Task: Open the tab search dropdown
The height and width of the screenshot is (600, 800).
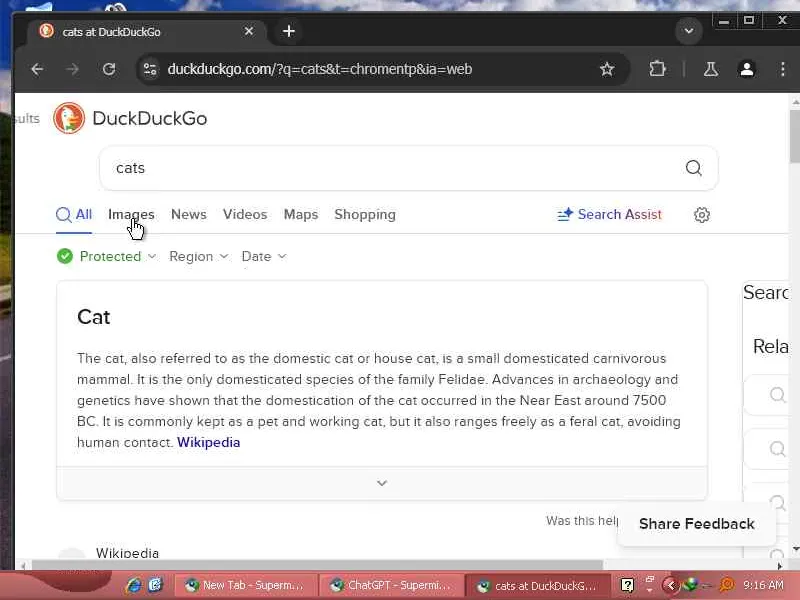Action: coord(688,31)
